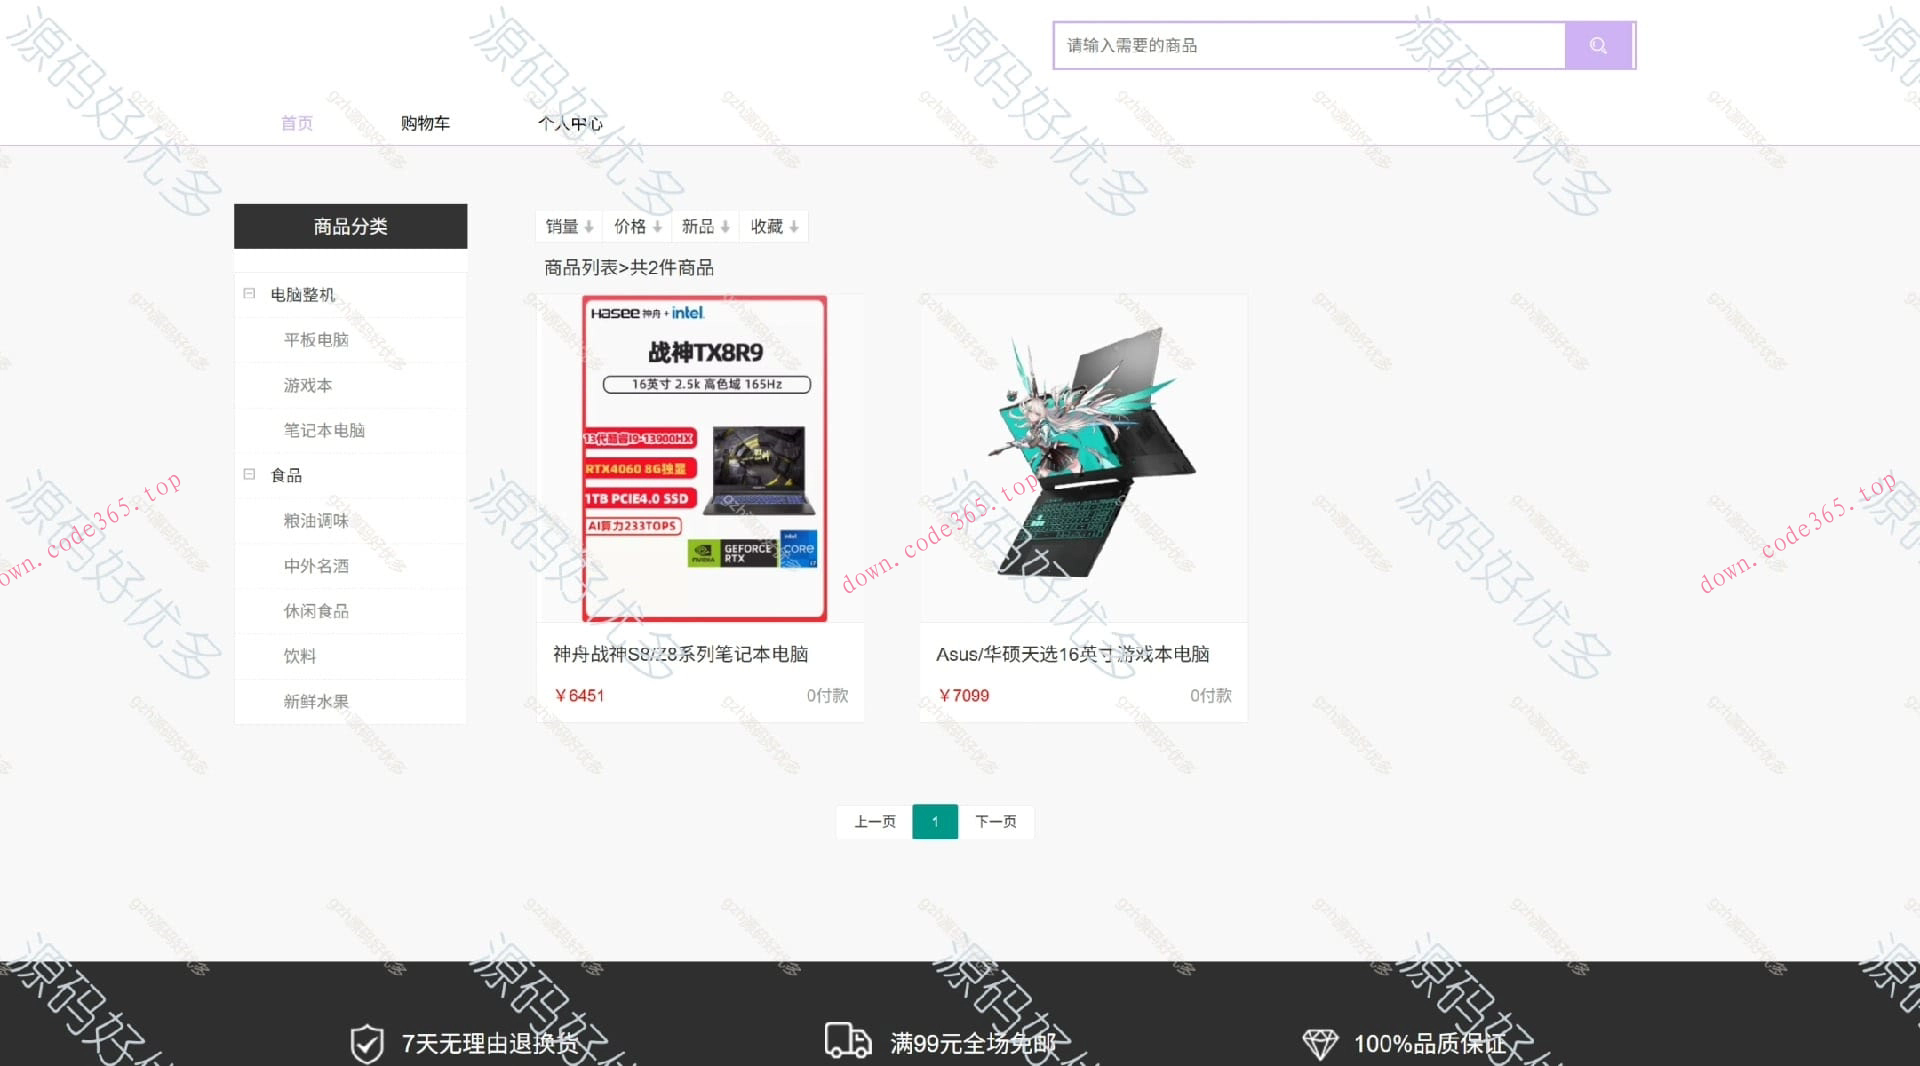Viewport: 1920px width, 1066px height.
Task: Click the 收藏 sort arrow icon
Action: [793, 226]
